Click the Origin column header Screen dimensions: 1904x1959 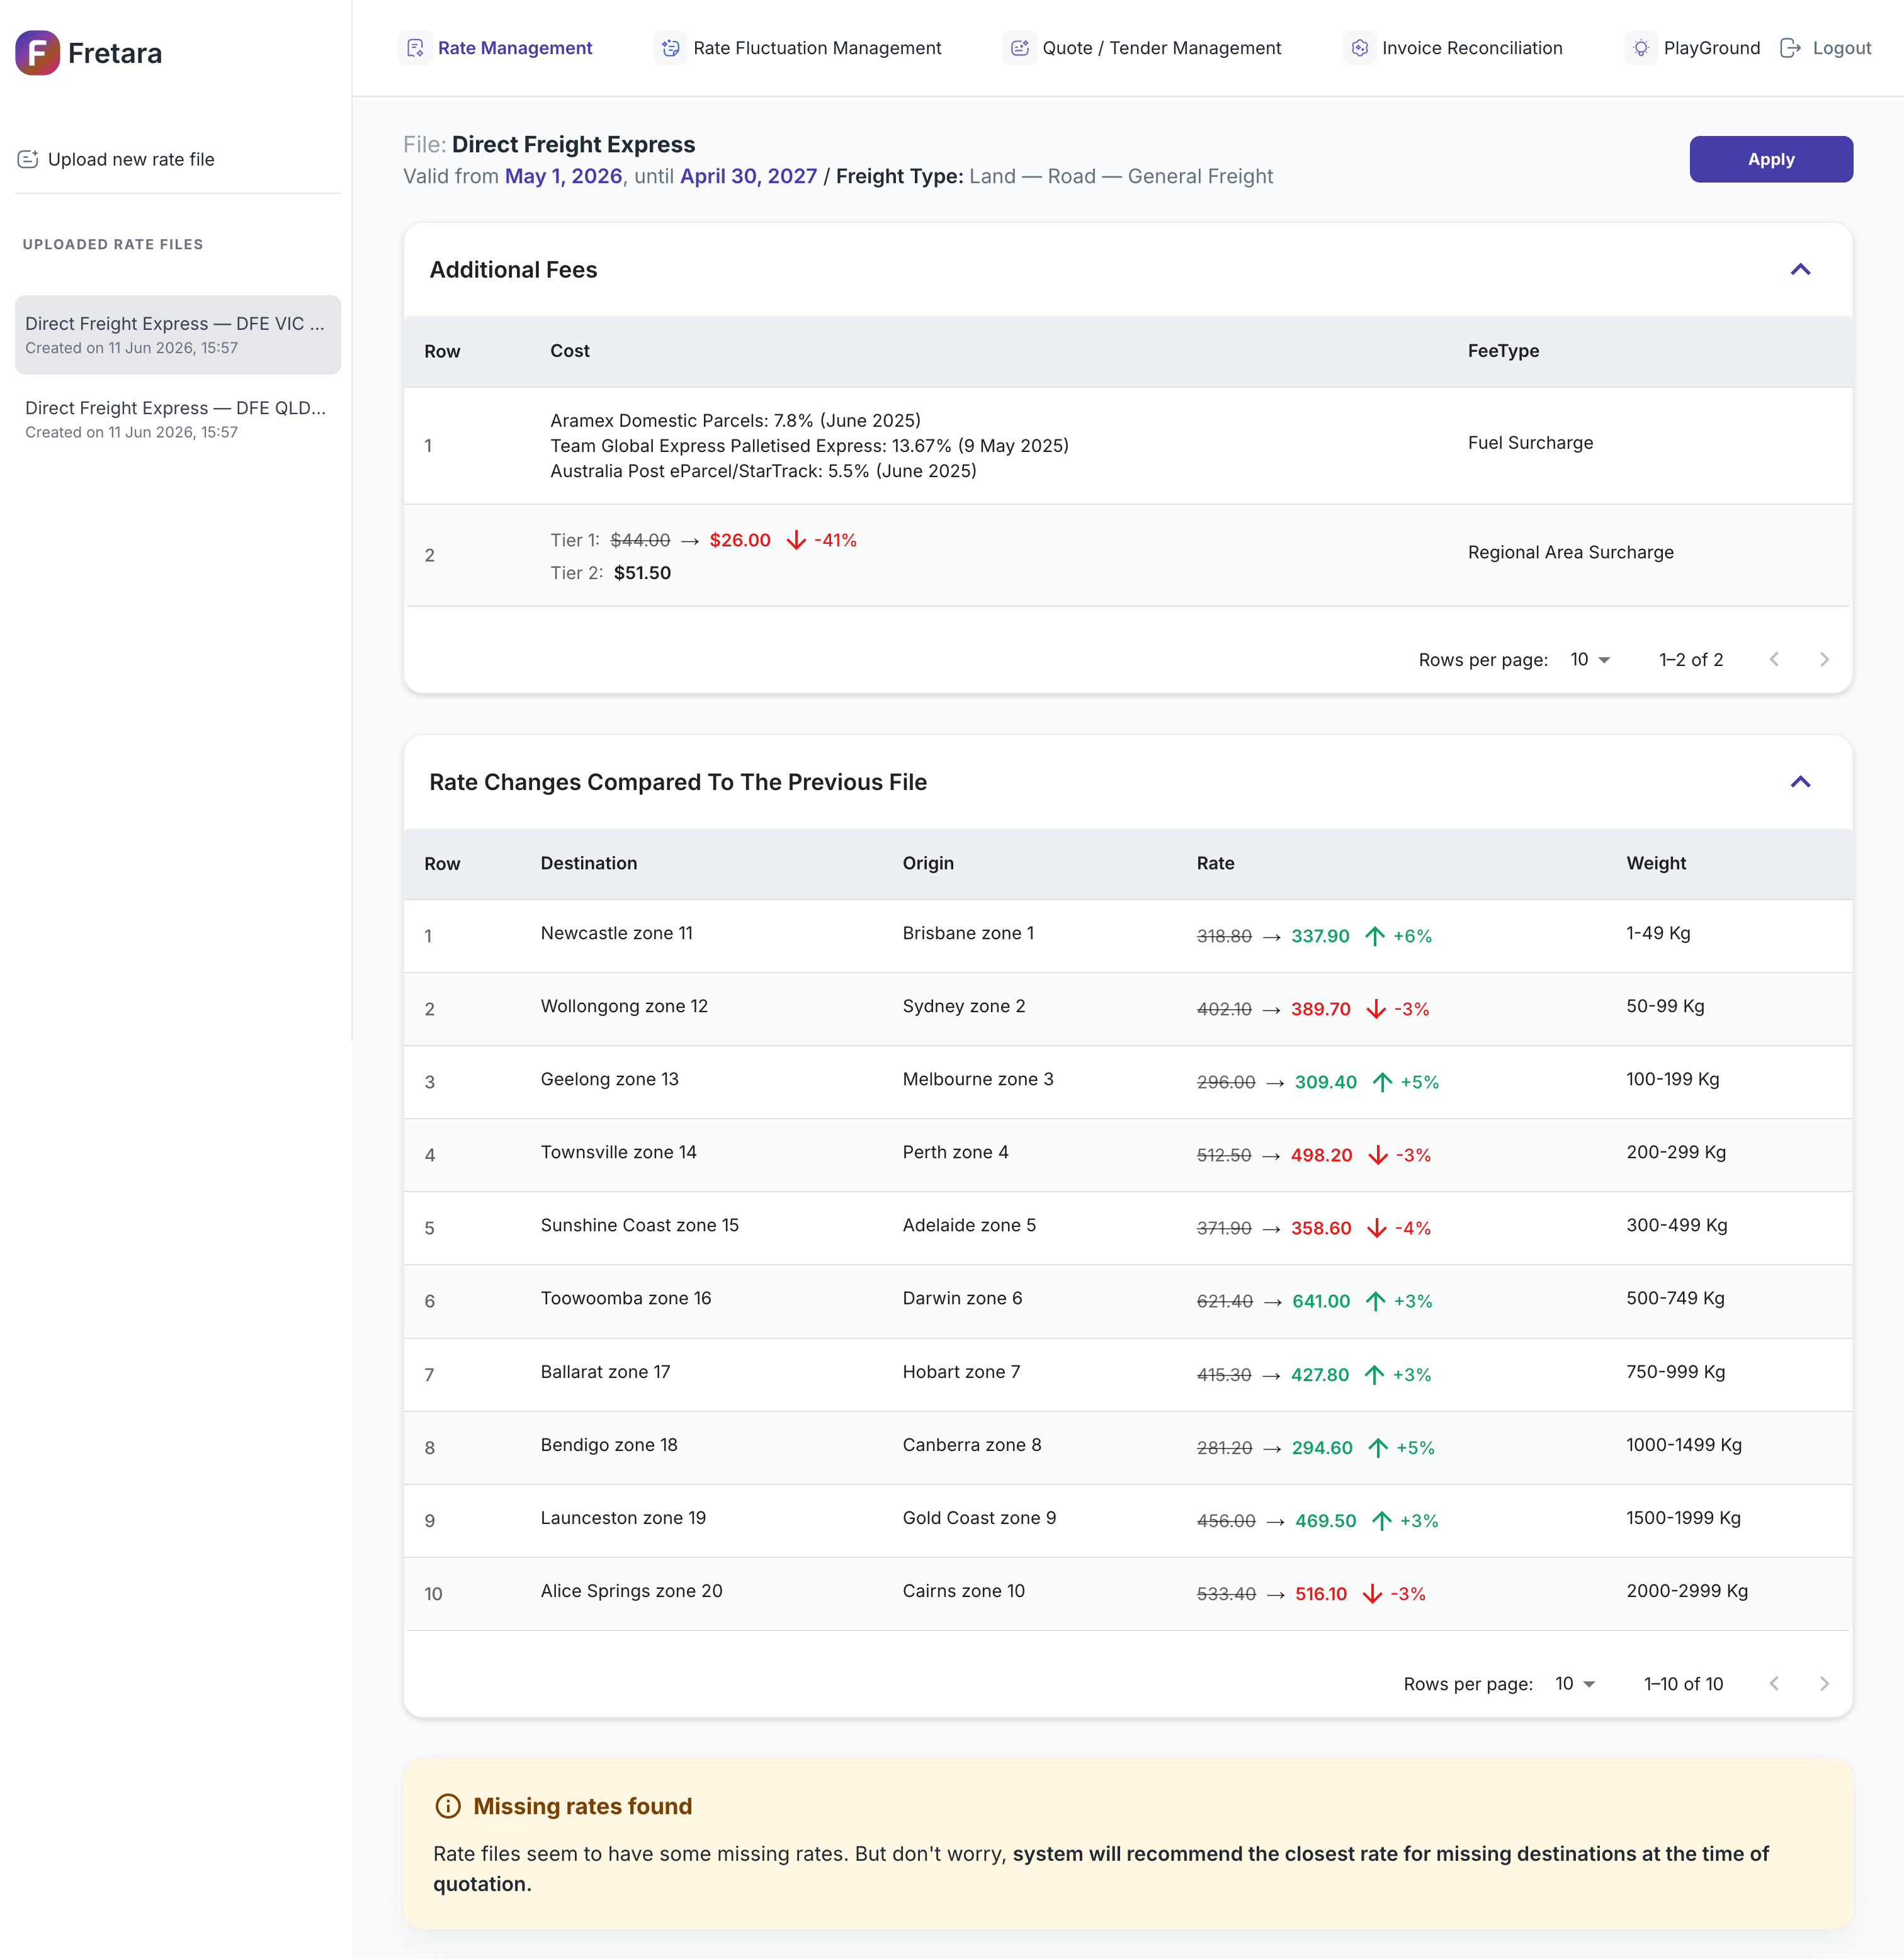tap(928, 863)
